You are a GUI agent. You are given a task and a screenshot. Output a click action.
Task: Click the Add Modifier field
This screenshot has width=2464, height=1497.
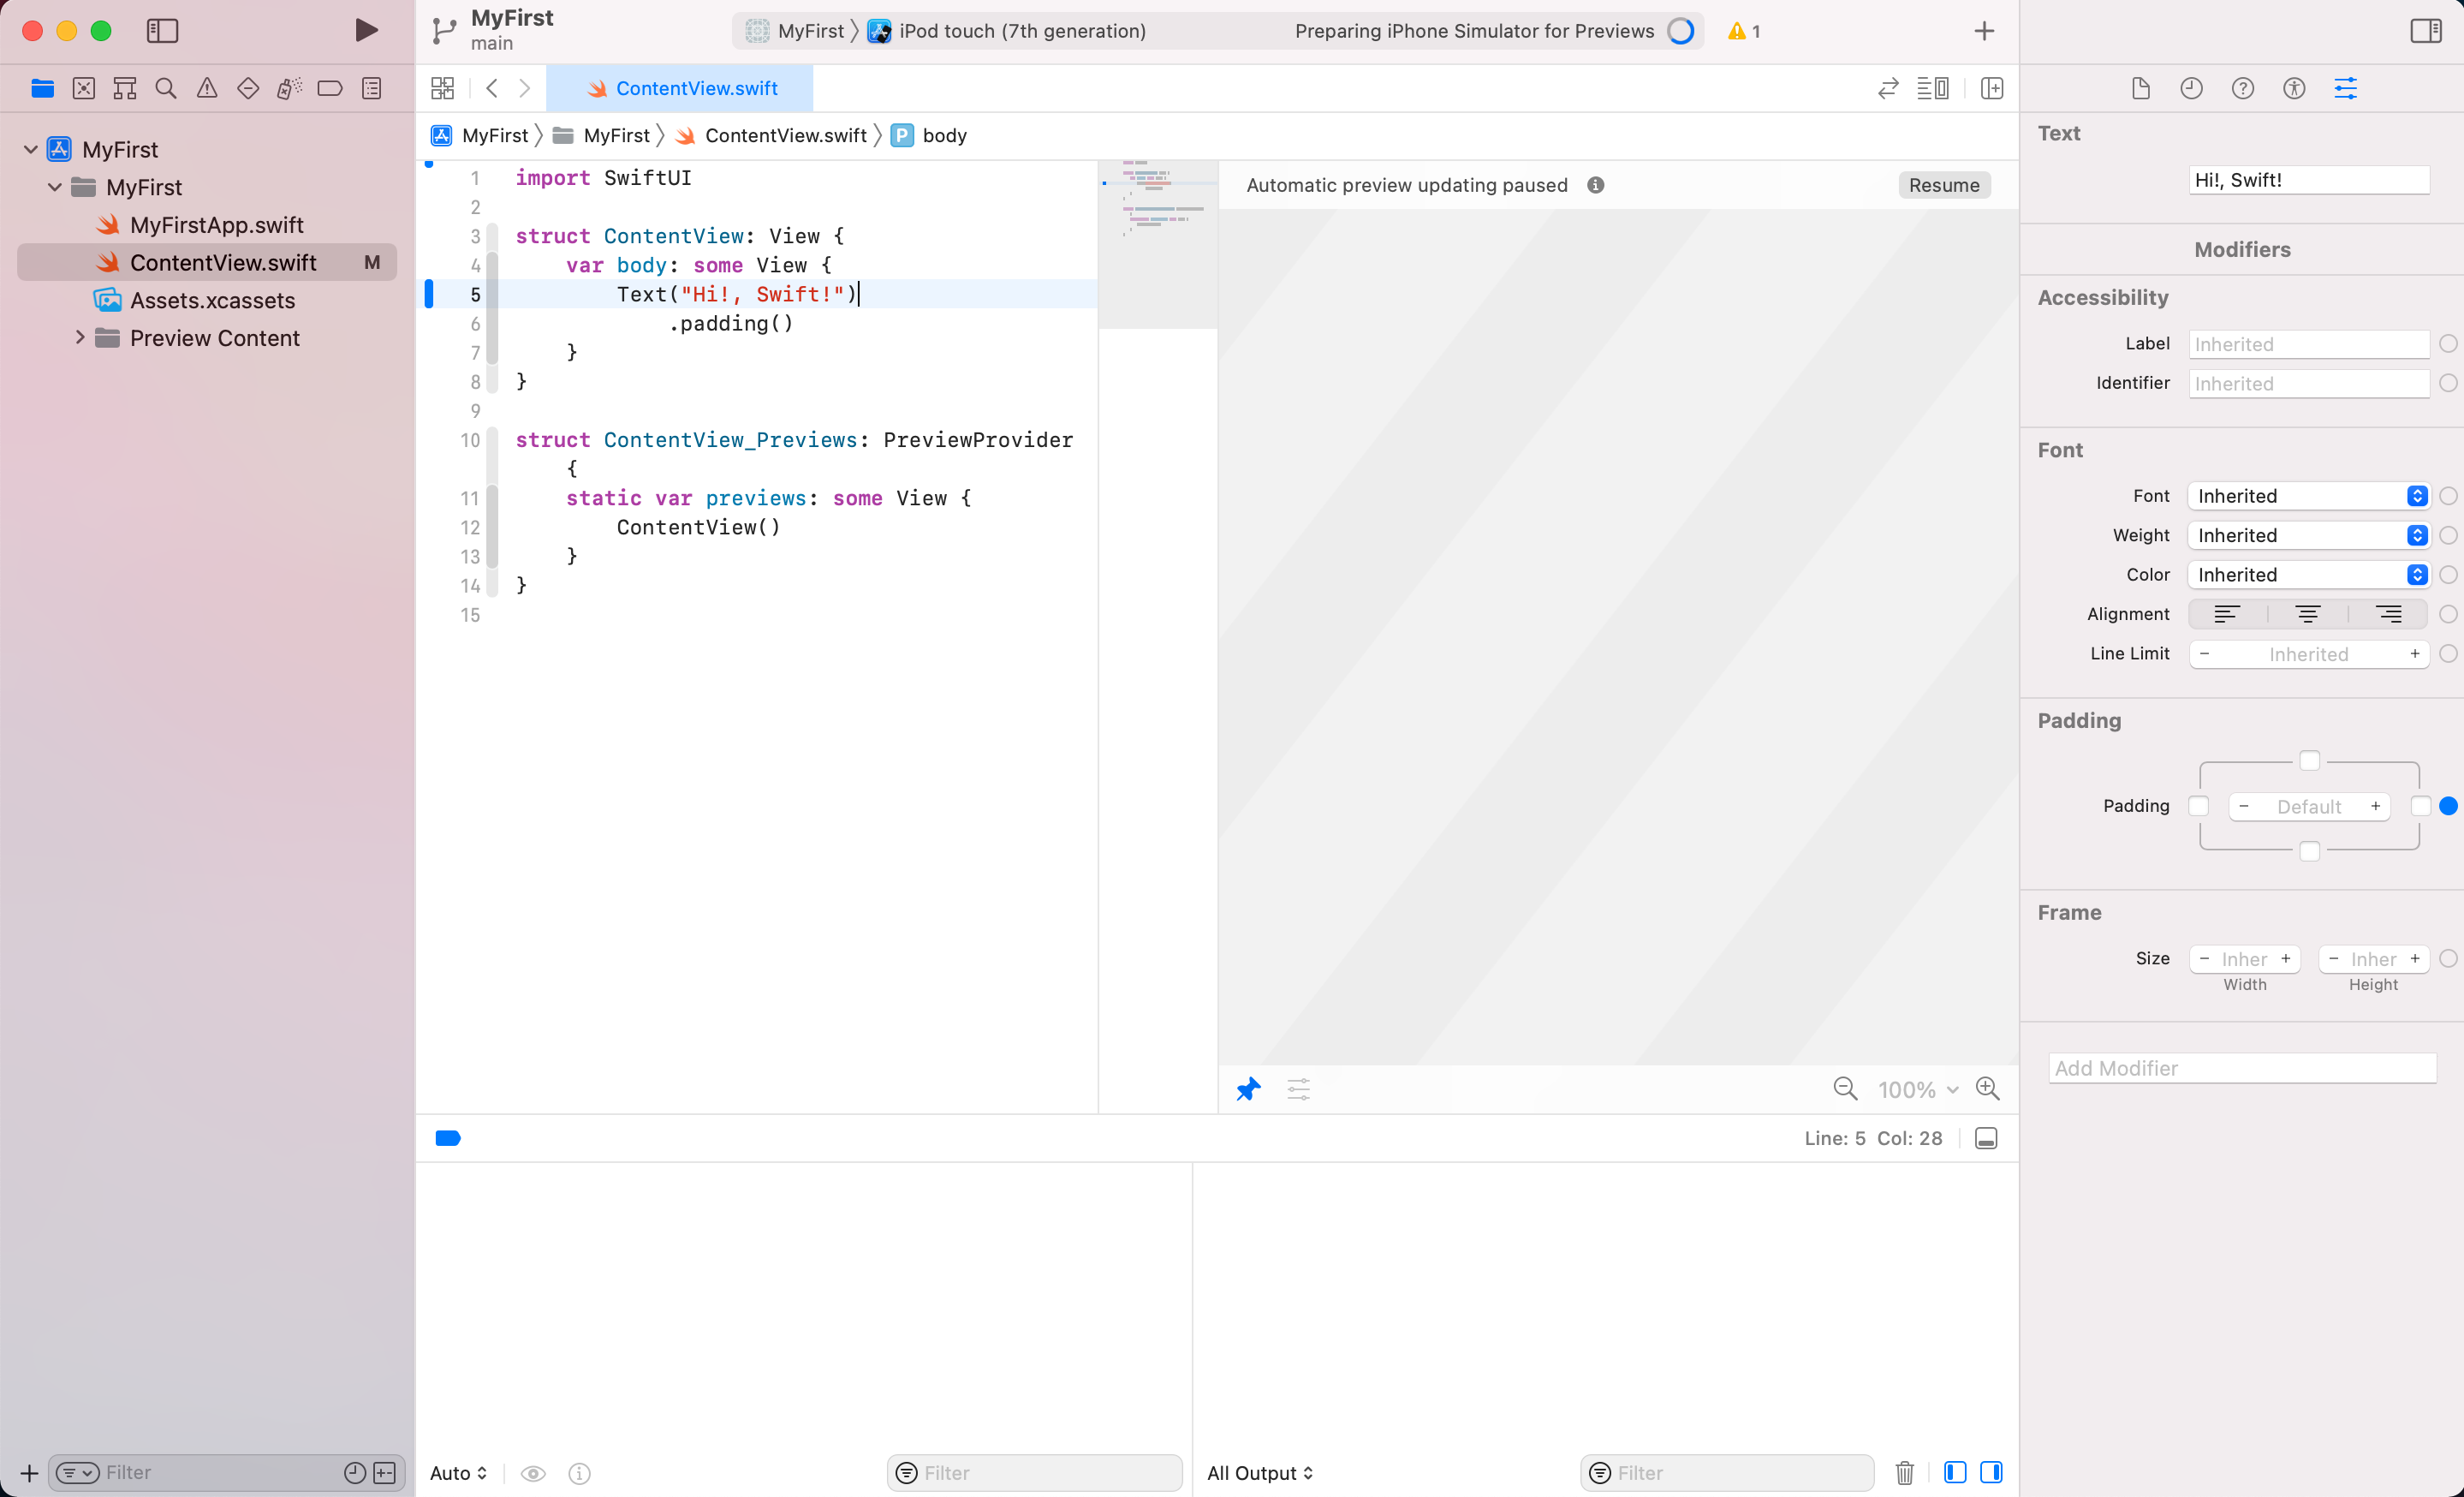[2242, 1067]
